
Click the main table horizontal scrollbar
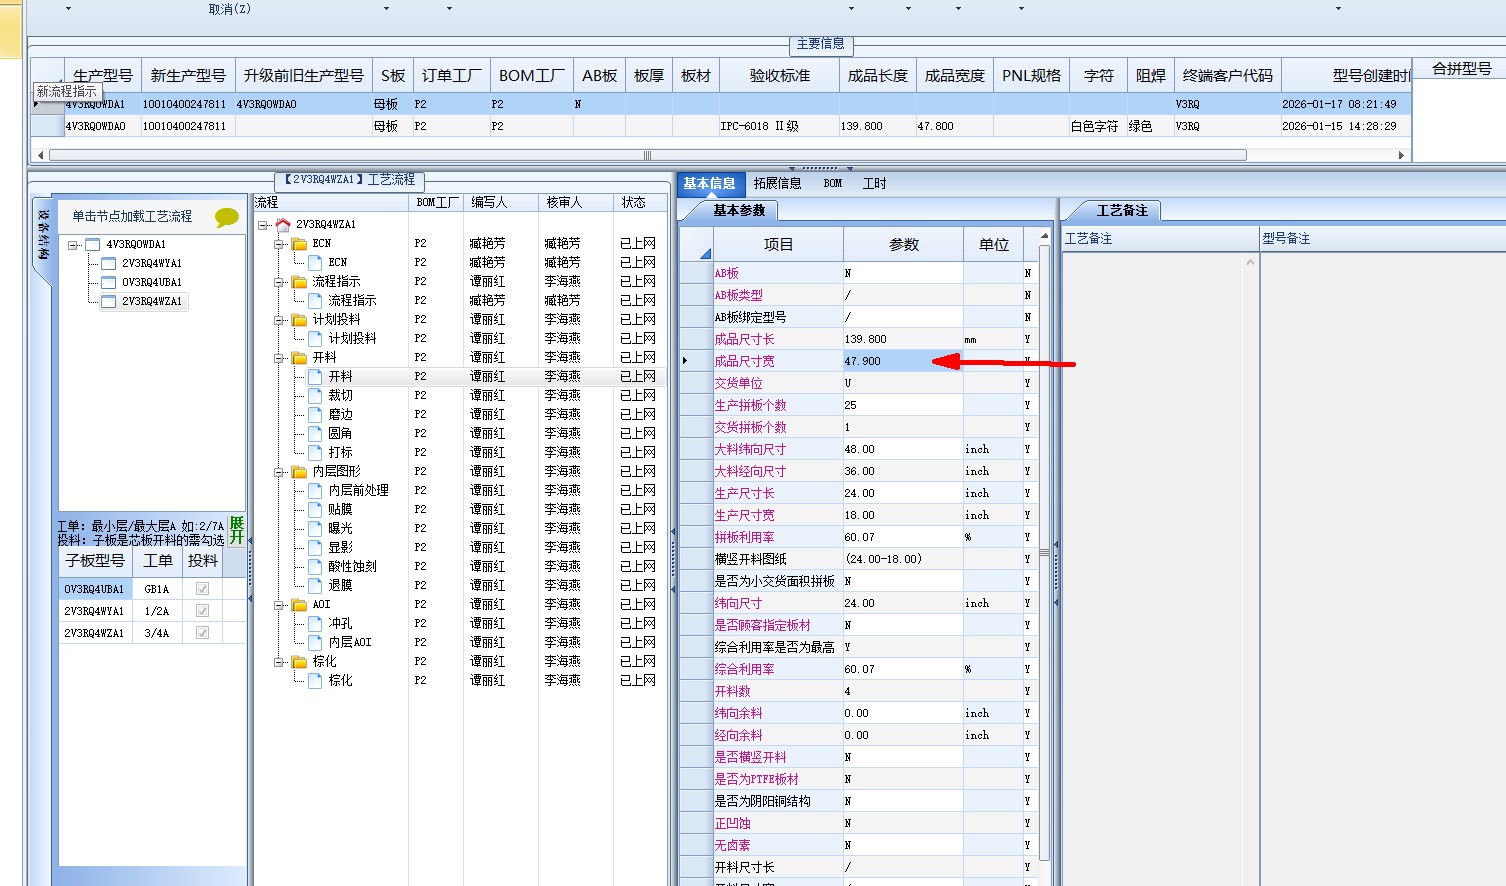[647, 155]
